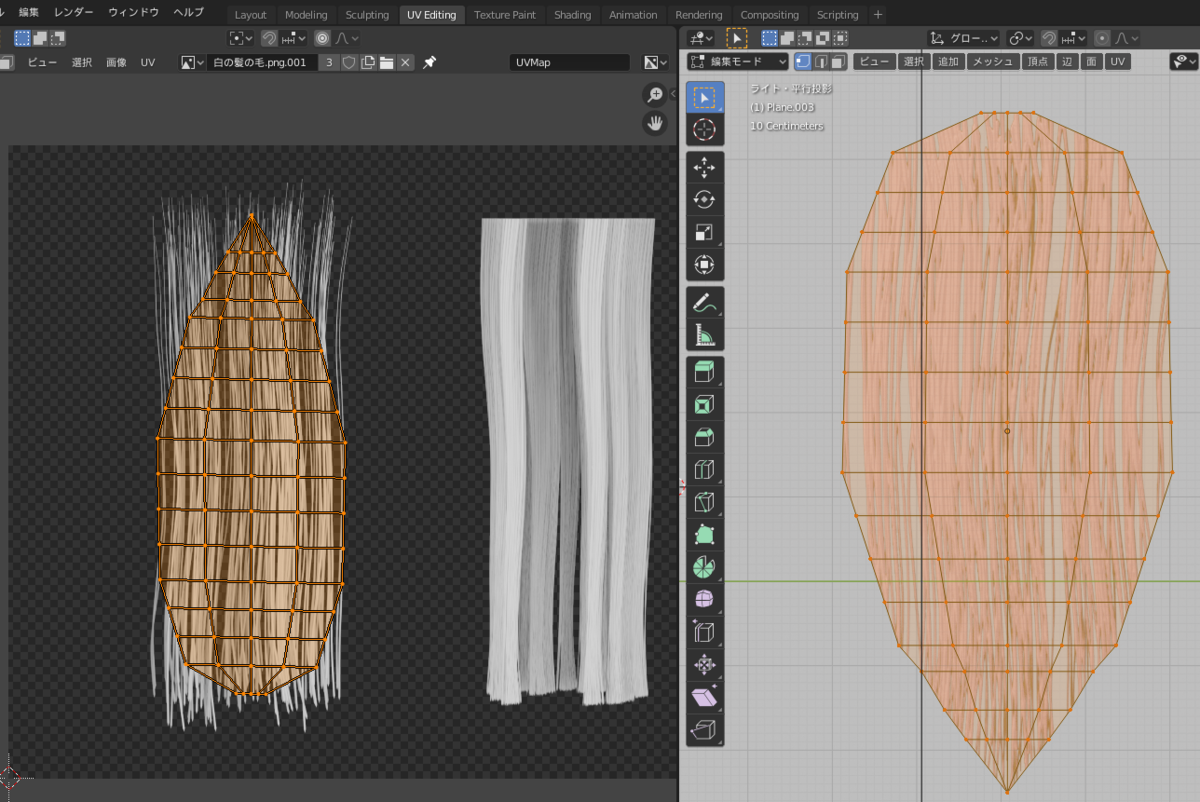Viewport: 1200px width, 802px height.
Task: Toggle fake user shield for the image
Action: coord(349,62)
